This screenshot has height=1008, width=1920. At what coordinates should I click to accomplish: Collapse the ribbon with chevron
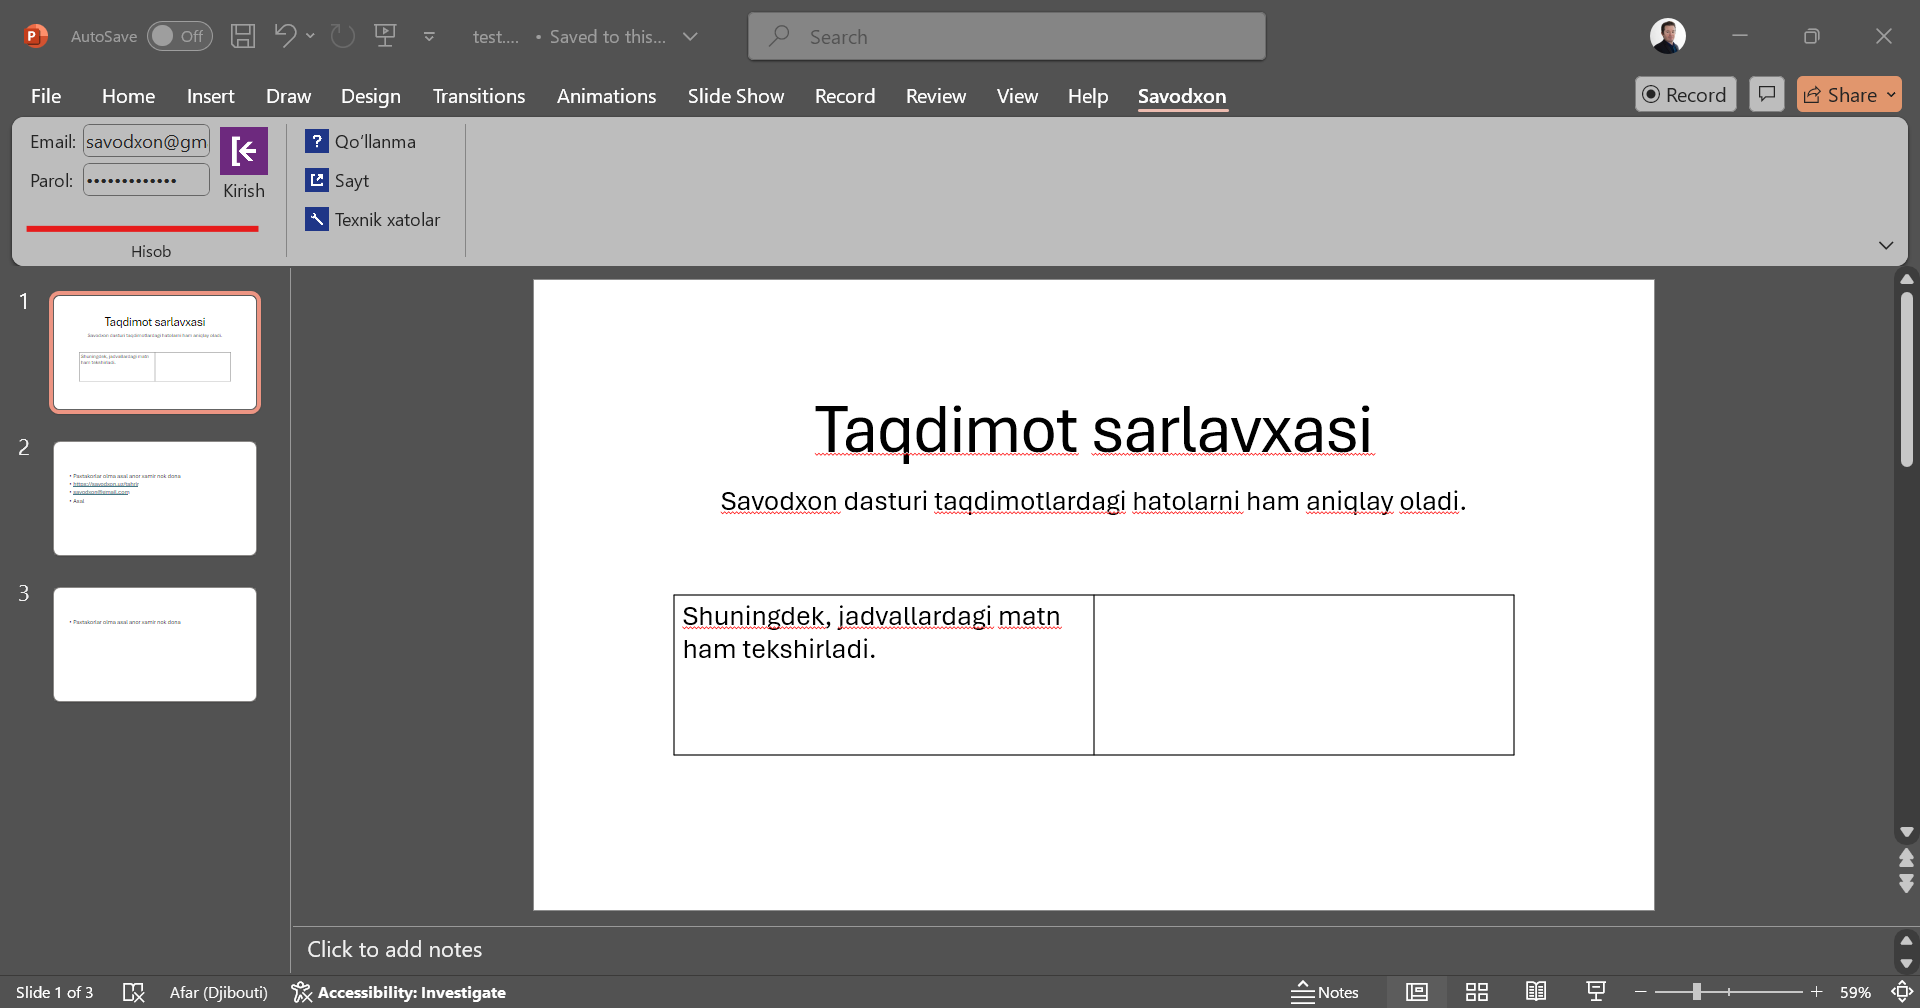[x=1886, y=246]
